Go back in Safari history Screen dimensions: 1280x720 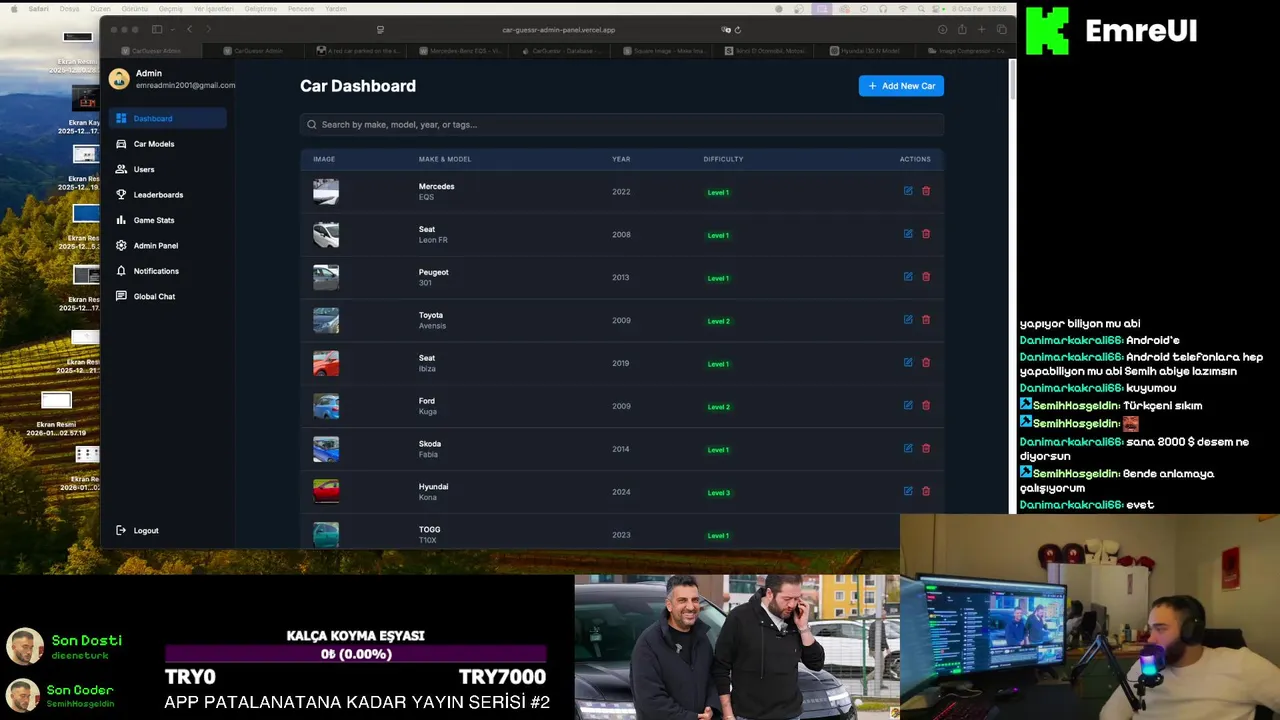pyautogui.click(x=190, y=30)
